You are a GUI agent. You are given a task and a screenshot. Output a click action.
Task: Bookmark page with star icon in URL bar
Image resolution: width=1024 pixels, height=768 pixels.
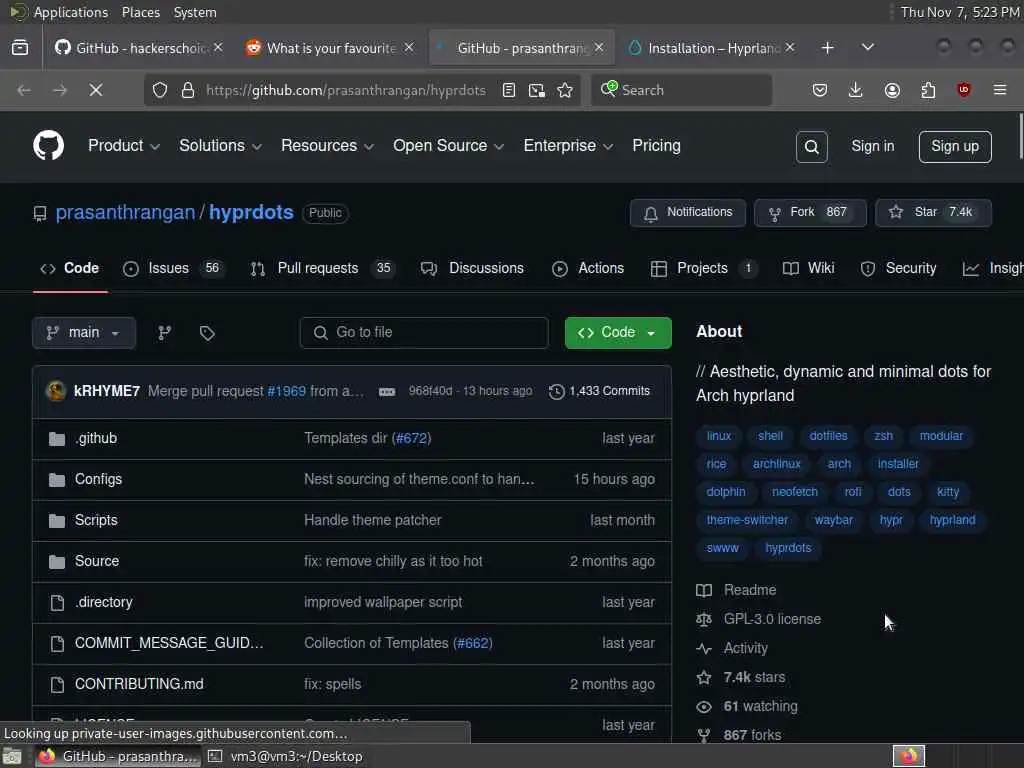coord(565,90)
